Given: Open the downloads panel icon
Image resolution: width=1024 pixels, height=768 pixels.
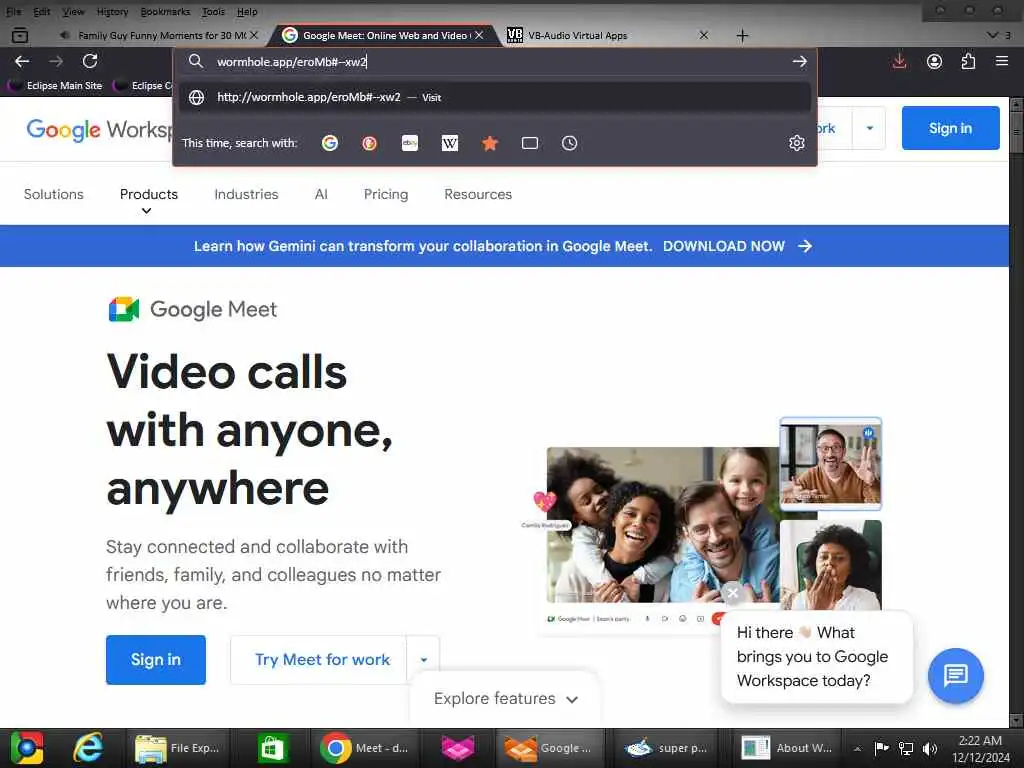Looking at the screenshot, I should 899,61.
